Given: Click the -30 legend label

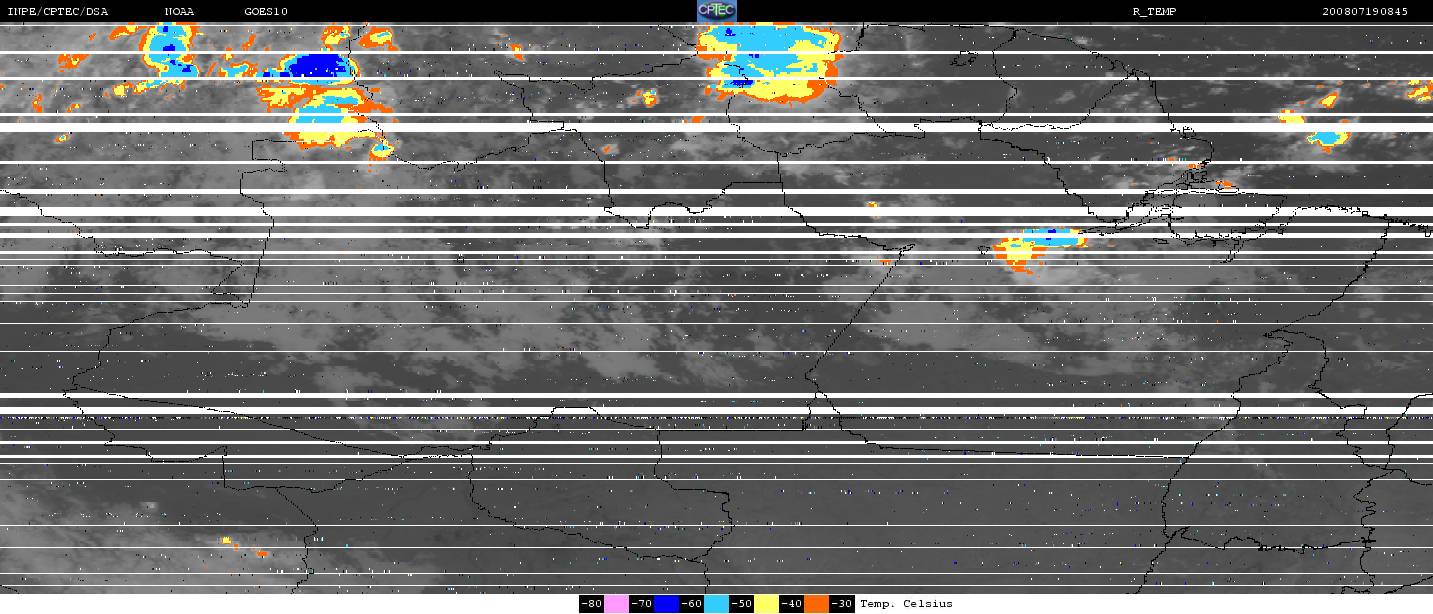Looking at the screenshot, I should 842,604.
